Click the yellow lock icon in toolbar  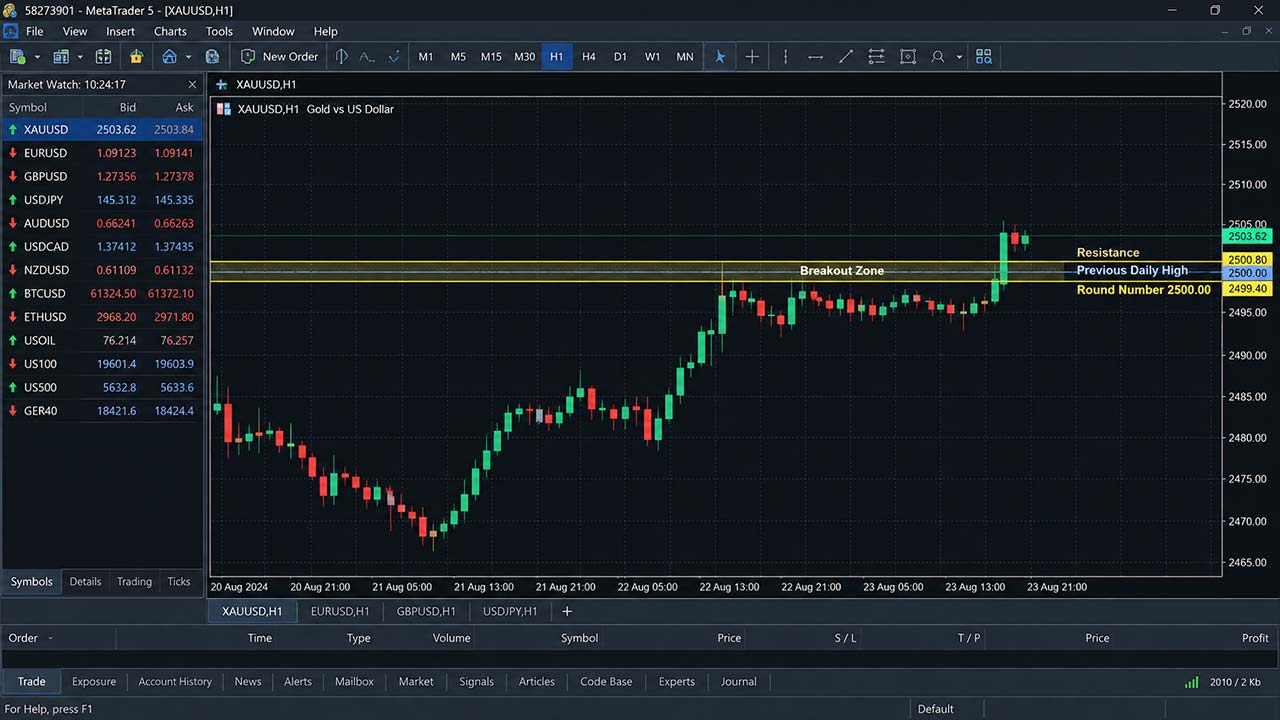[x=136, y=57]
